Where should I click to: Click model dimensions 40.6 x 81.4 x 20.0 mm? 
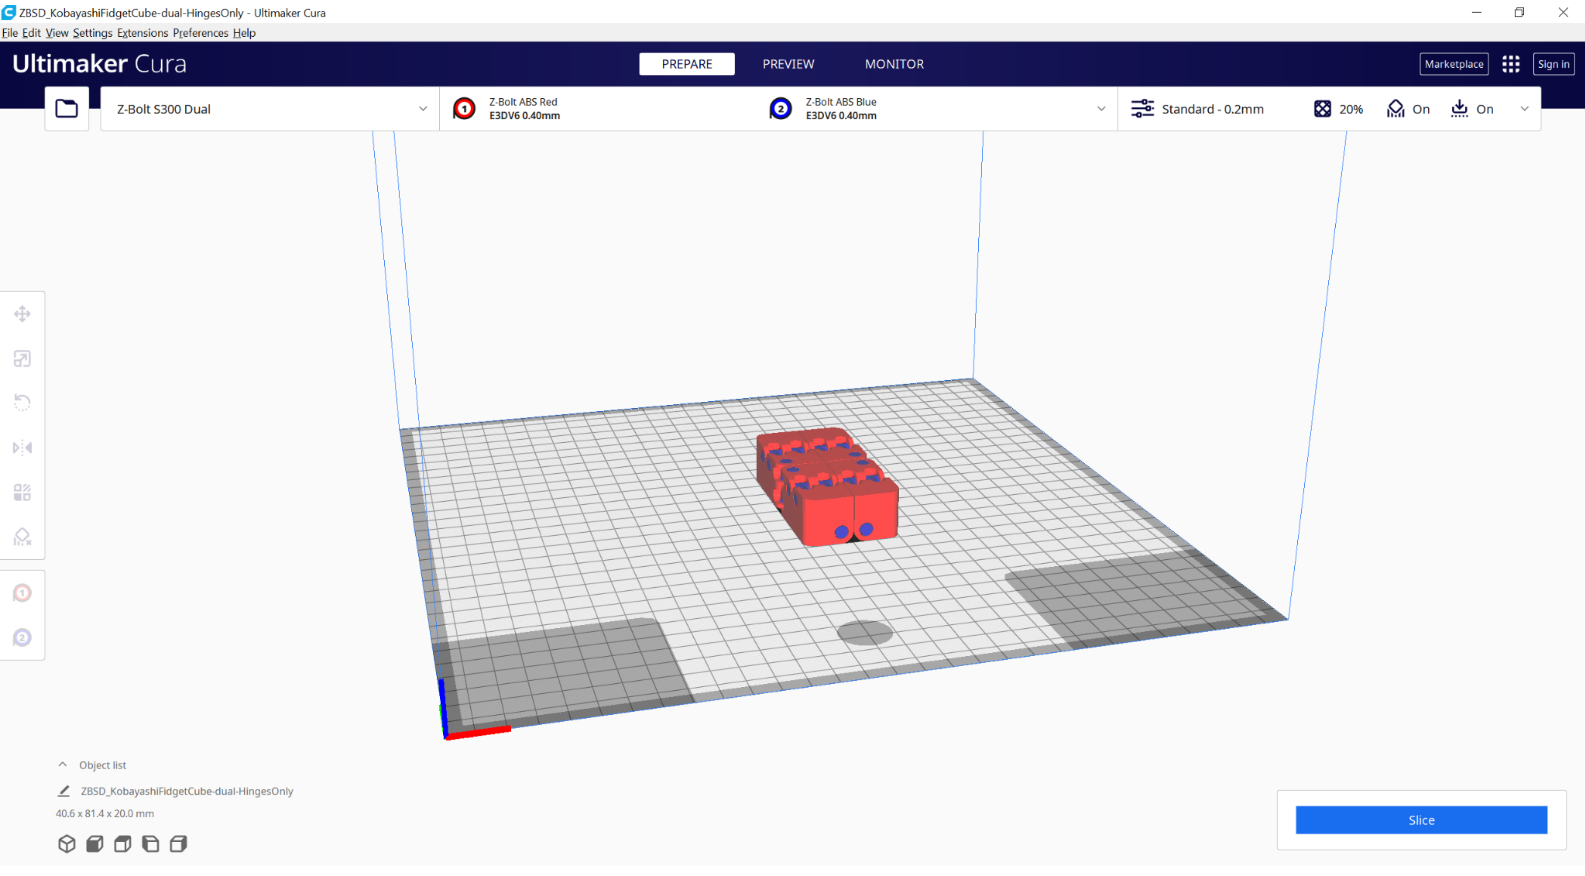[x=105, y=814]
